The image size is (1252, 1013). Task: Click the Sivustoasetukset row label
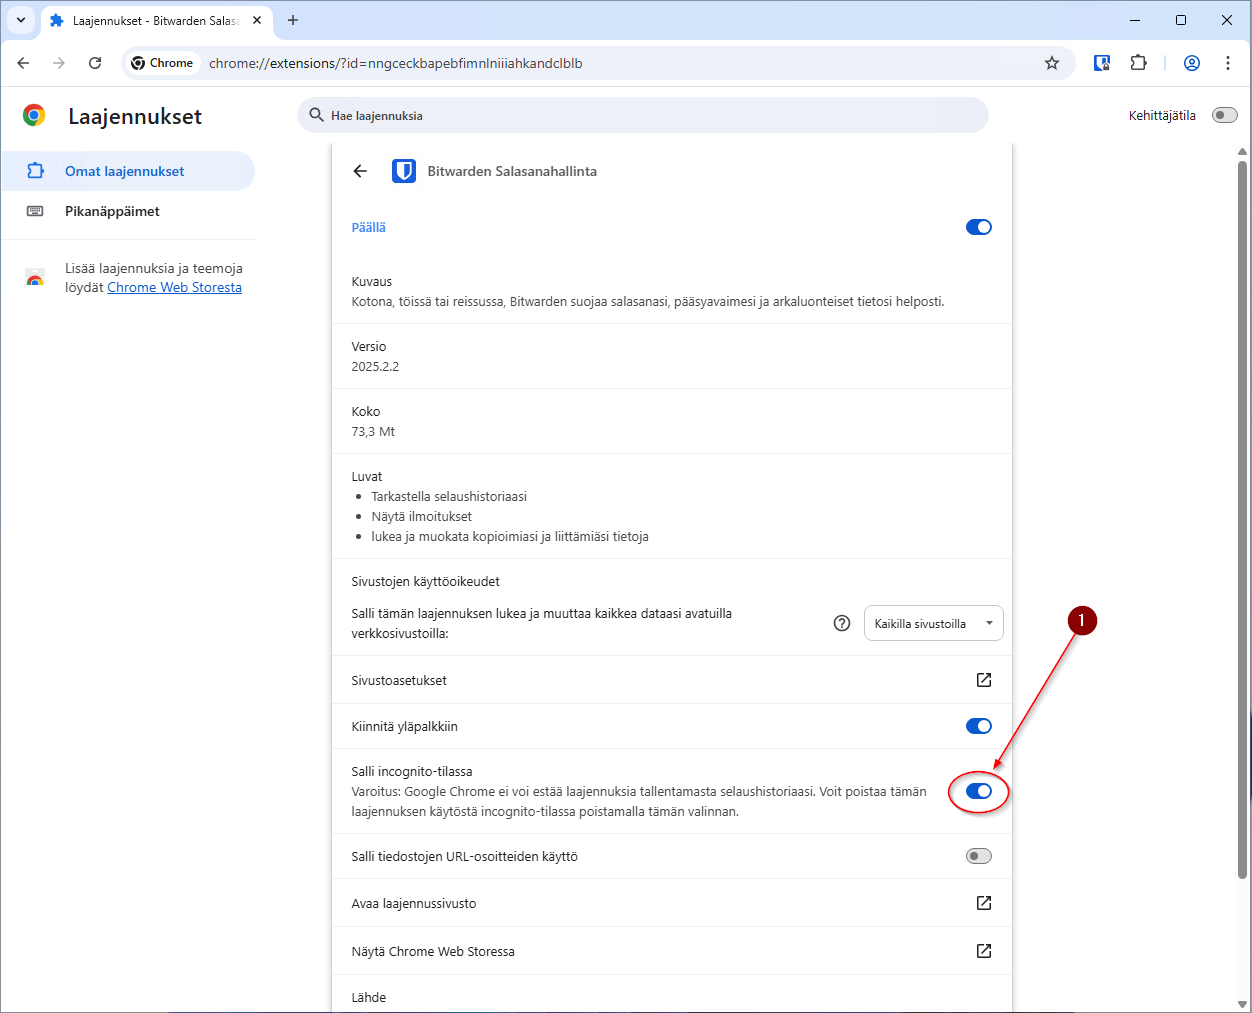399,680
